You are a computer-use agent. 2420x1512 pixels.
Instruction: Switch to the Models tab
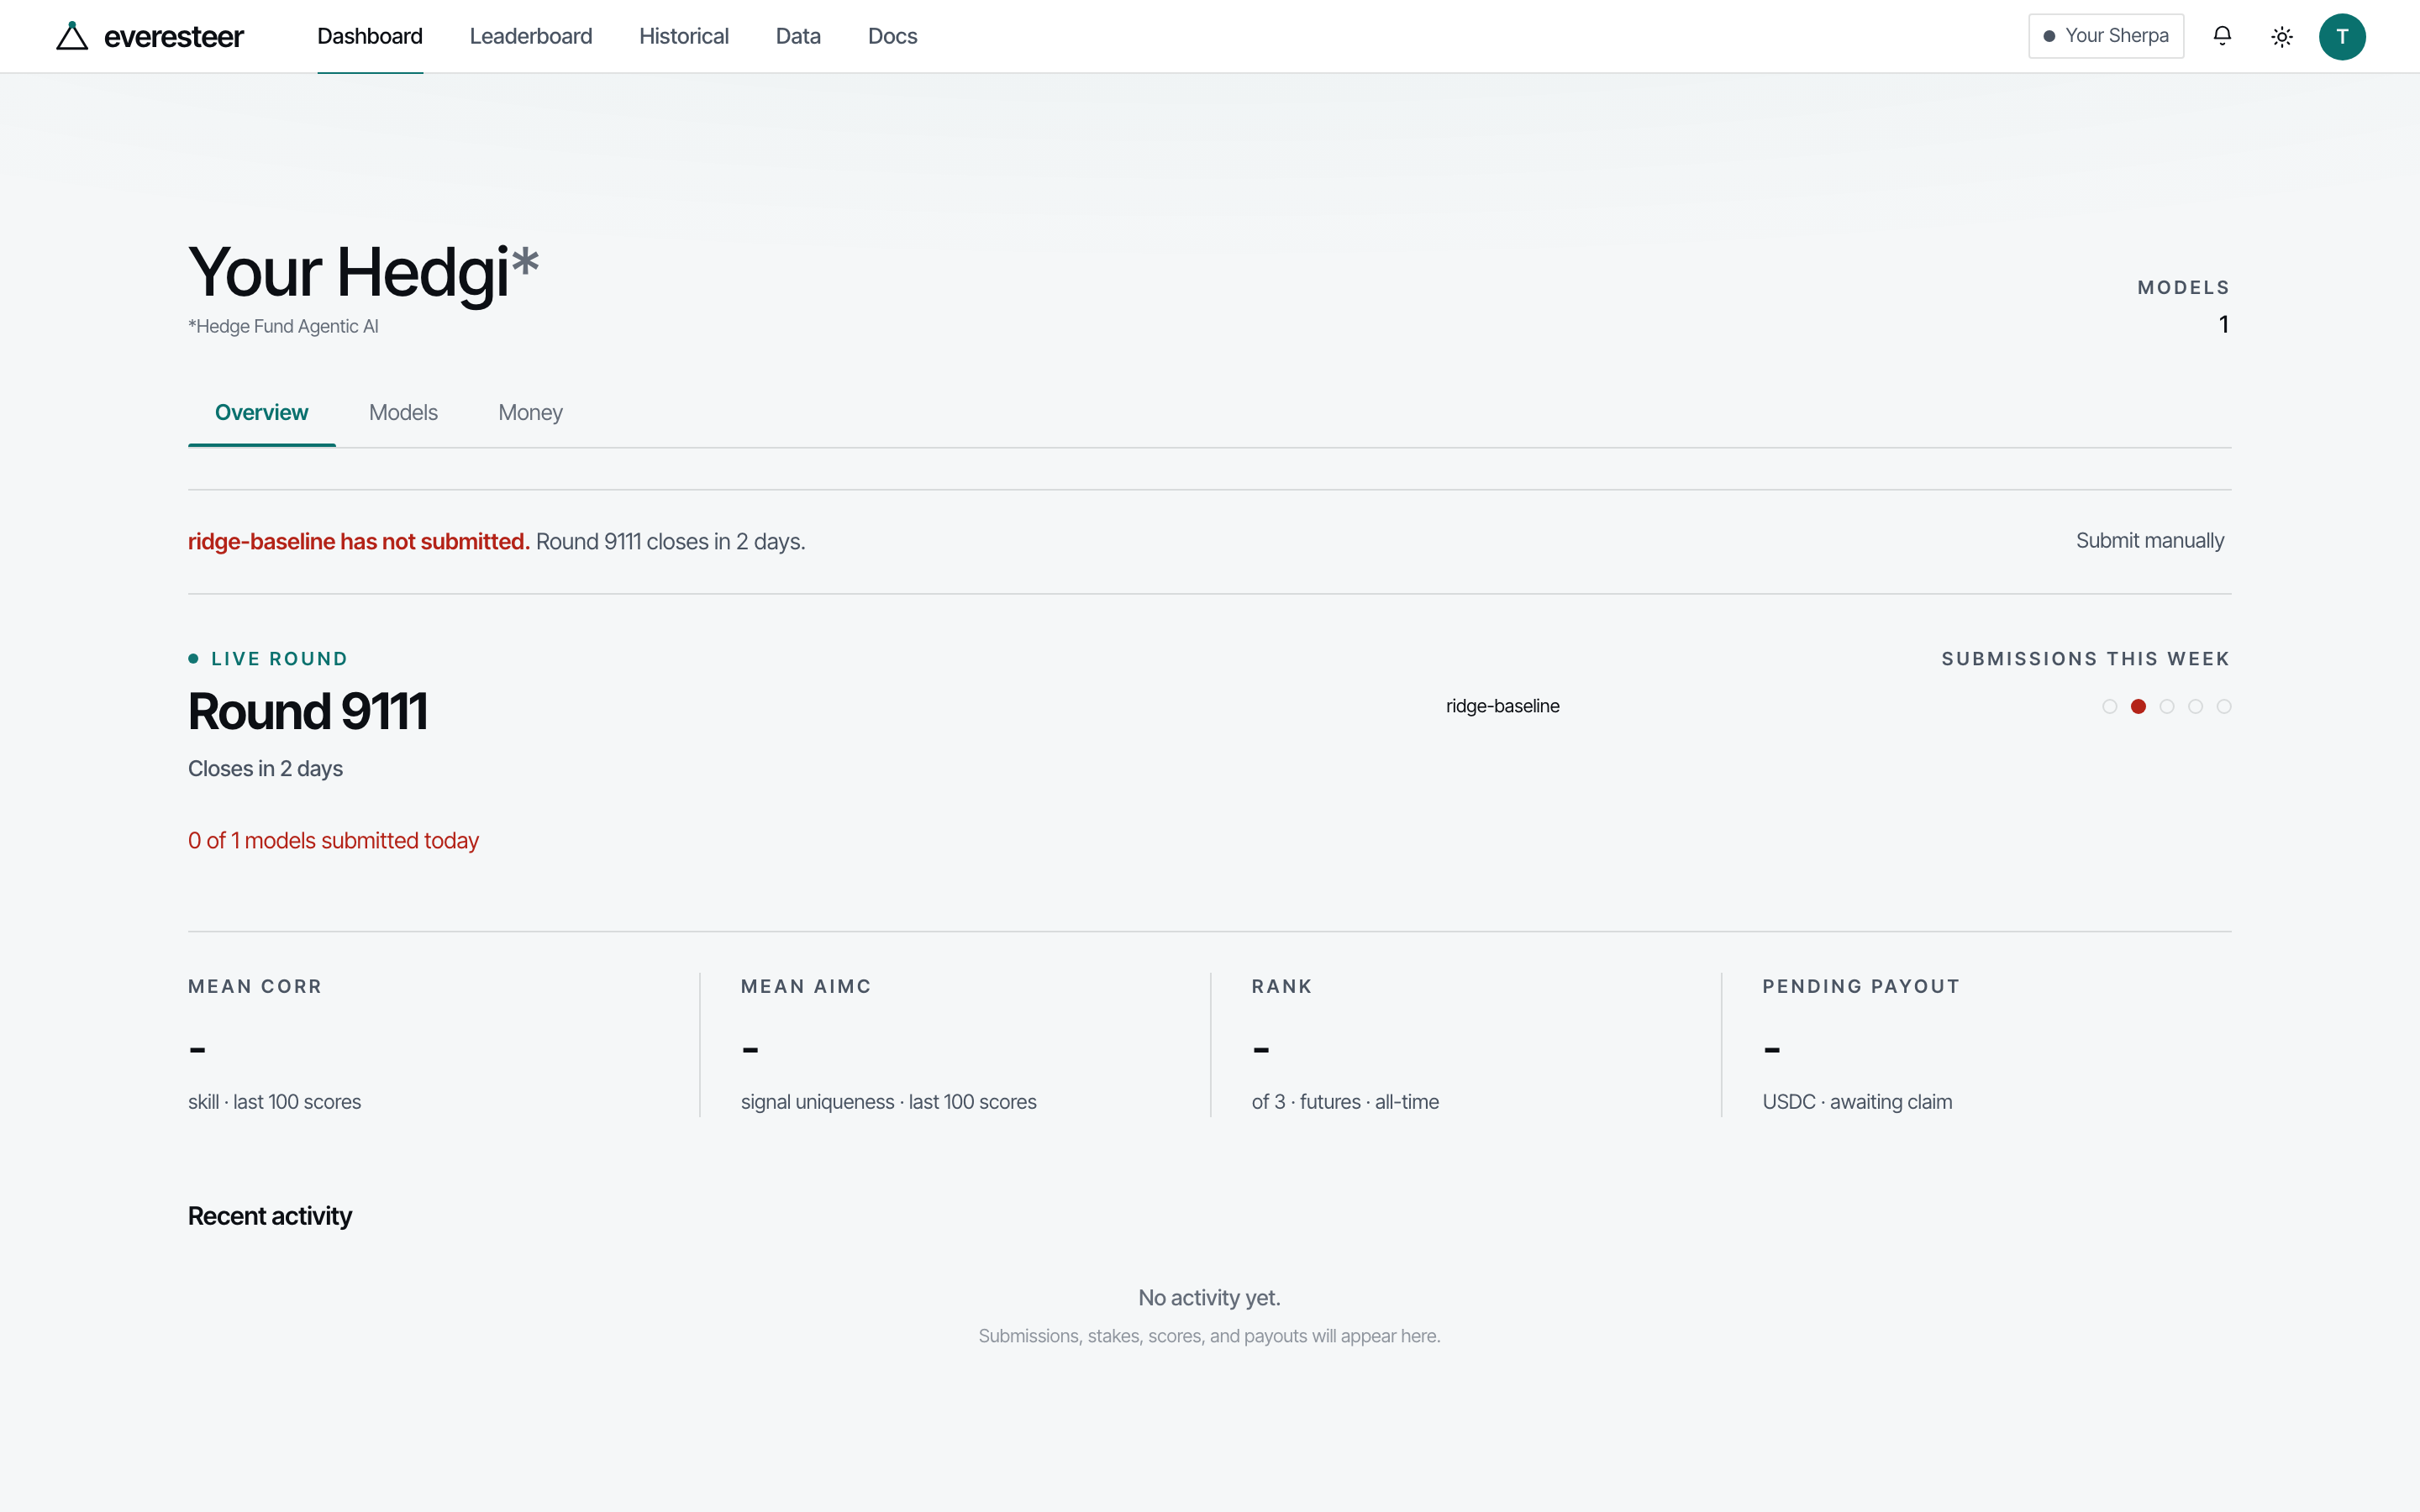tap(403, 413)
